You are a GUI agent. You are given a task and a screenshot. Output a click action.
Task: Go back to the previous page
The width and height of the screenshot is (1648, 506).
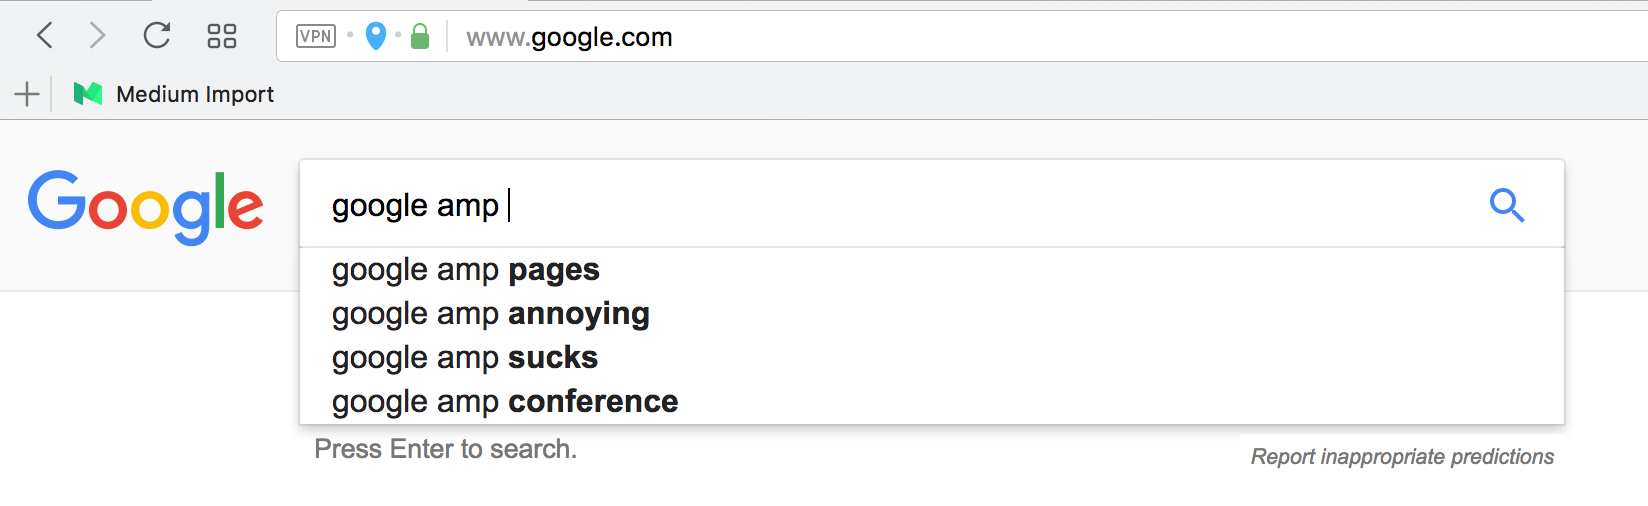[x=45, y=36]
